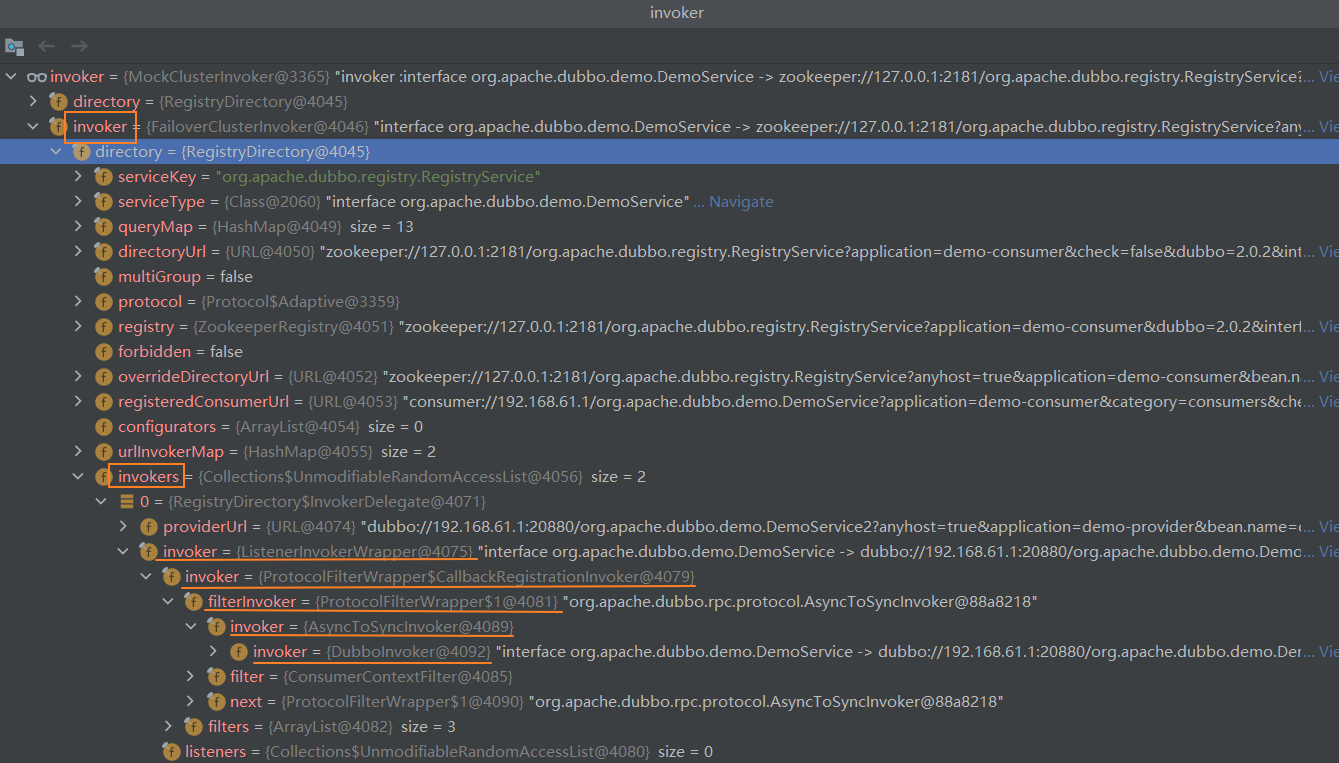The image size is (1339, 763).
Task: Click field icon beside providerUrl
Action: coord(148,527)
